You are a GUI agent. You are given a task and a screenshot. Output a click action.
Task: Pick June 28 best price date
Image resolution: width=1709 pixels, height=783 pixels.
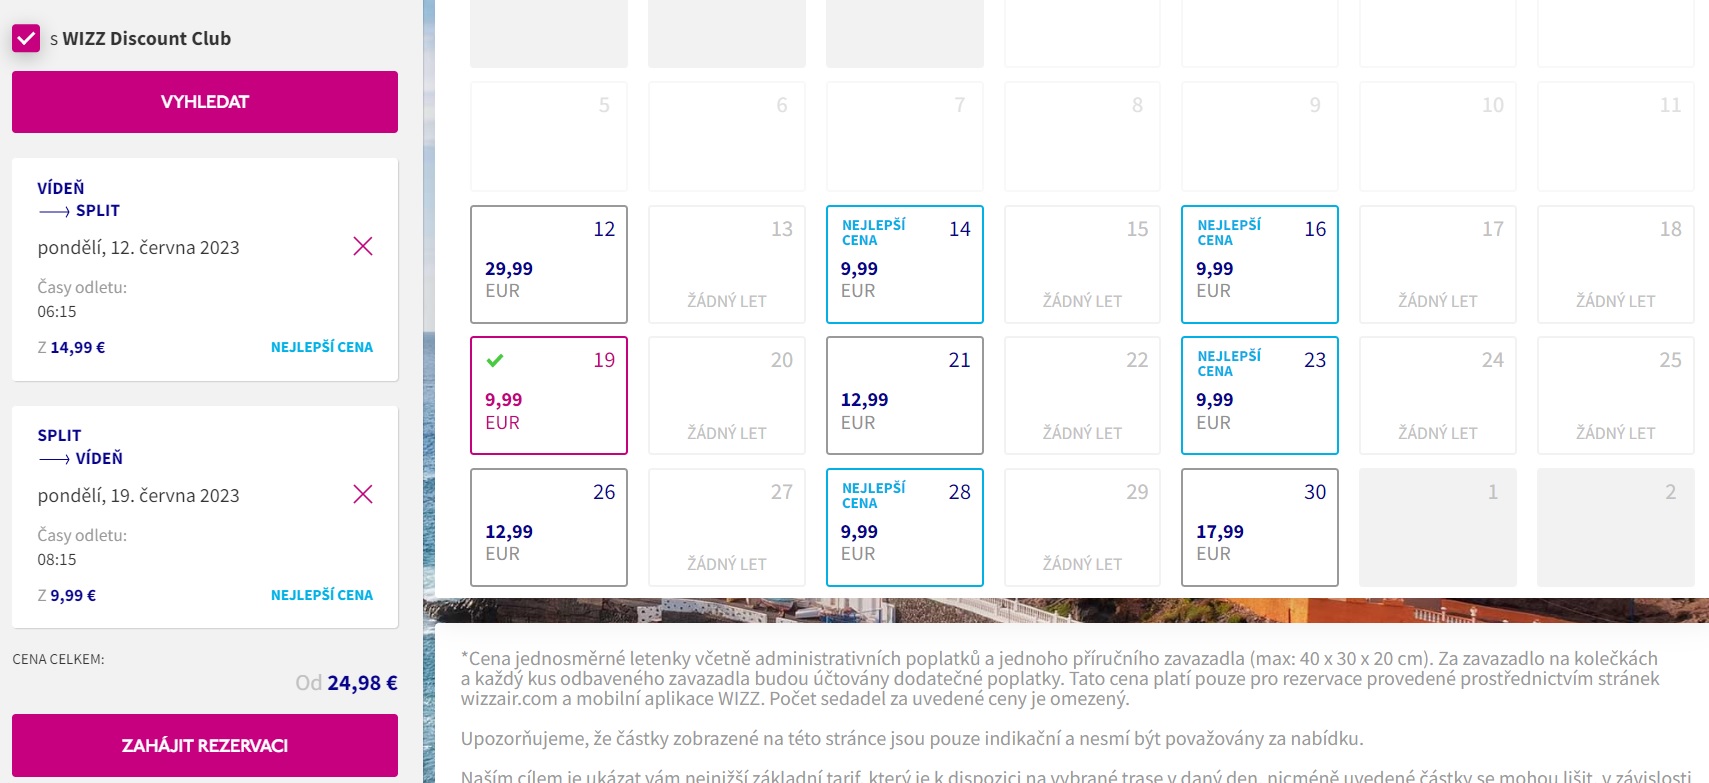tap(904, 527)
